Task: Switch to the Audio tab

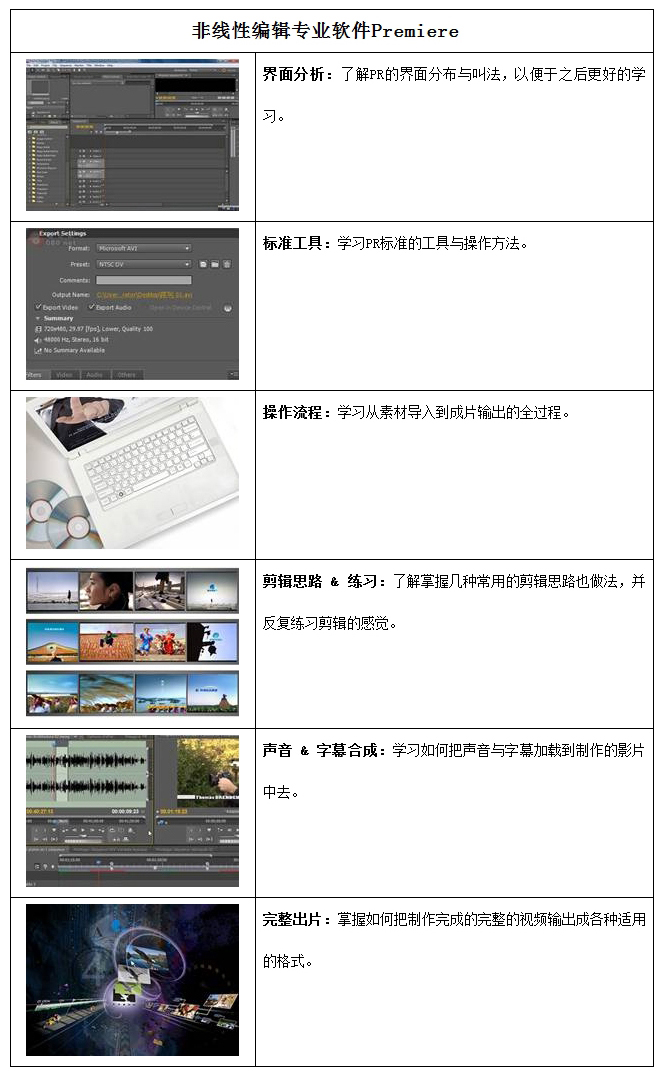Action: point(94,375)
